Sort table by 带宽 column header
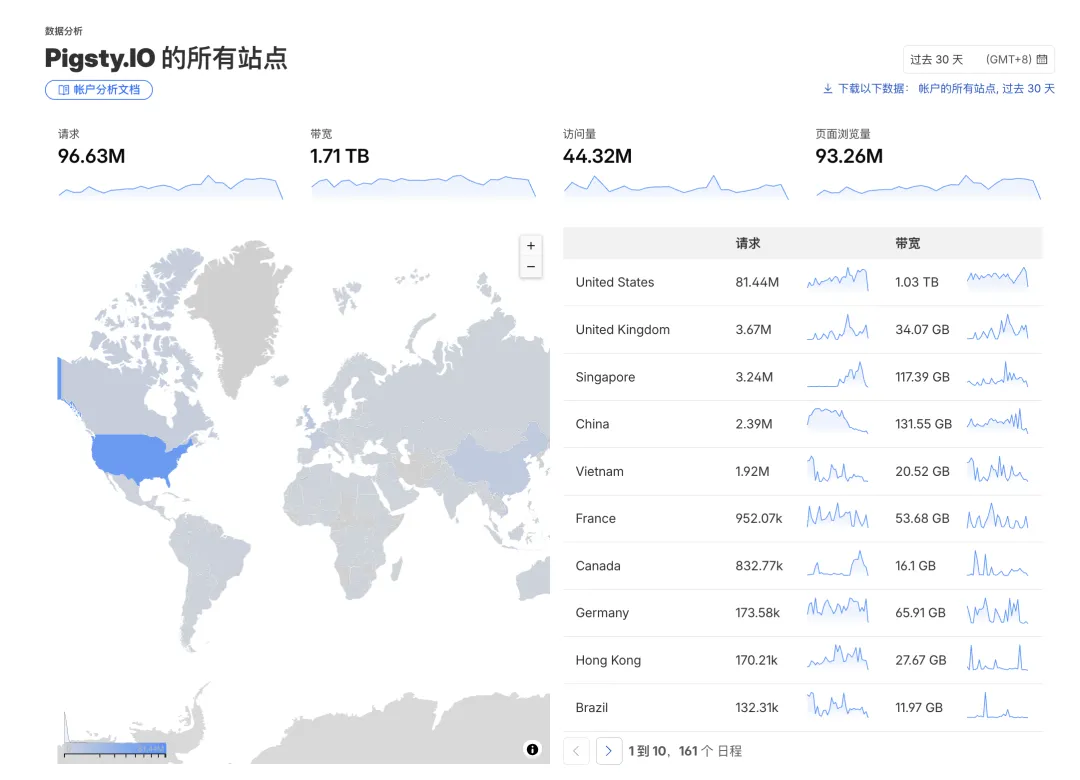Image resolution: width=1080 pixels, height=780 pixels. click(x=908, y=243)
